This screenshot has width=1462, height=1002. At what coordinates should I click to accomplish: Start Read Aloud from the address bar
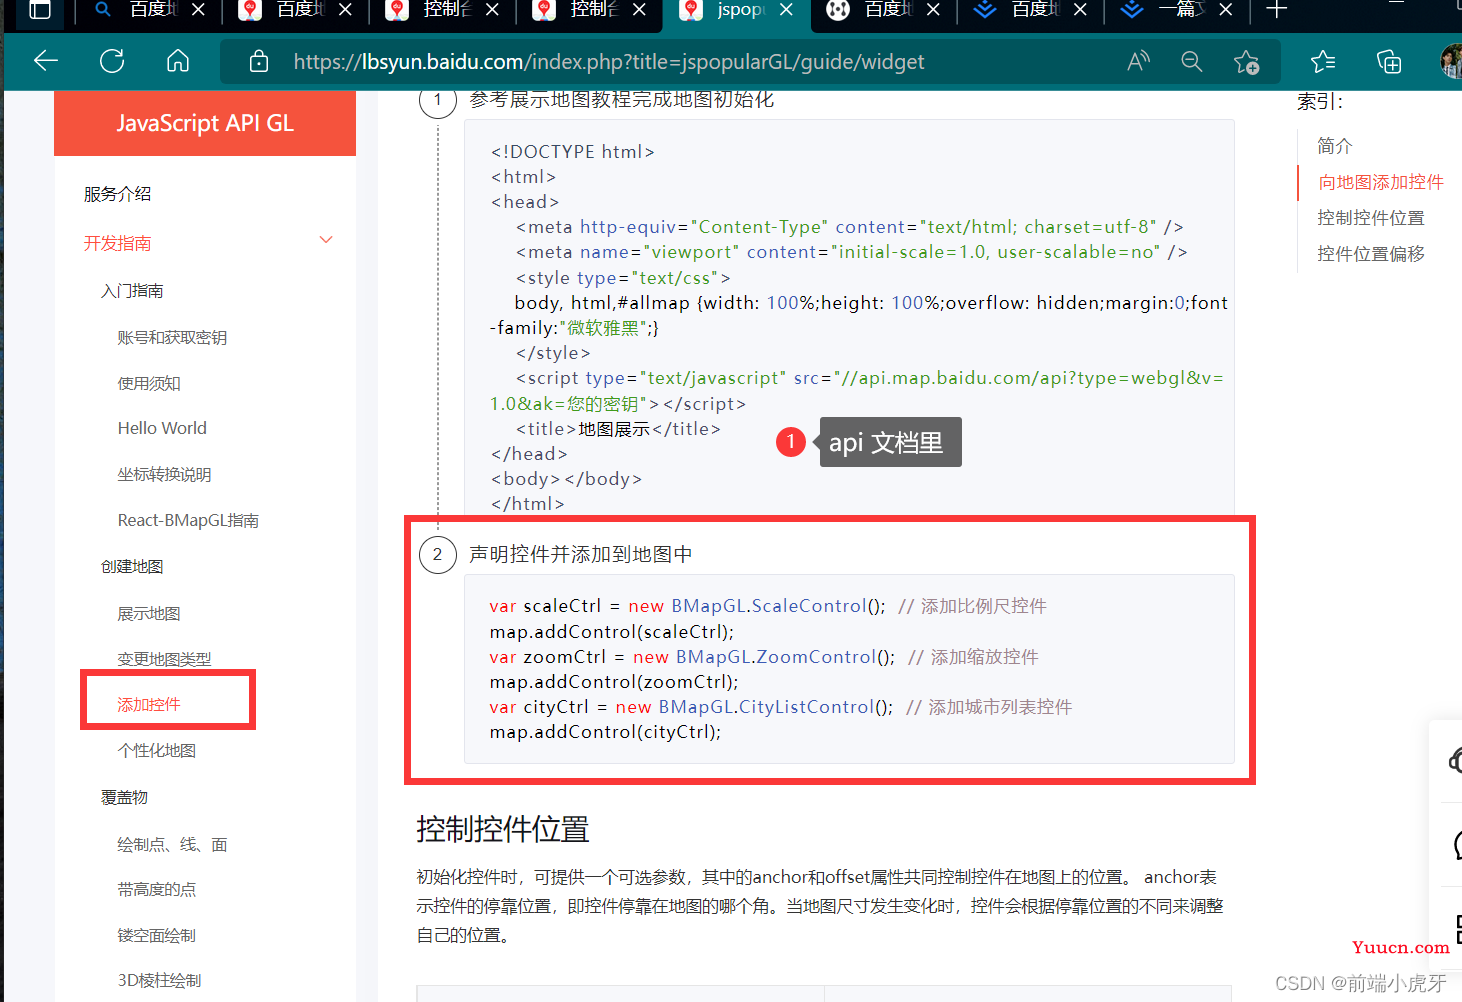point(1138,62)
